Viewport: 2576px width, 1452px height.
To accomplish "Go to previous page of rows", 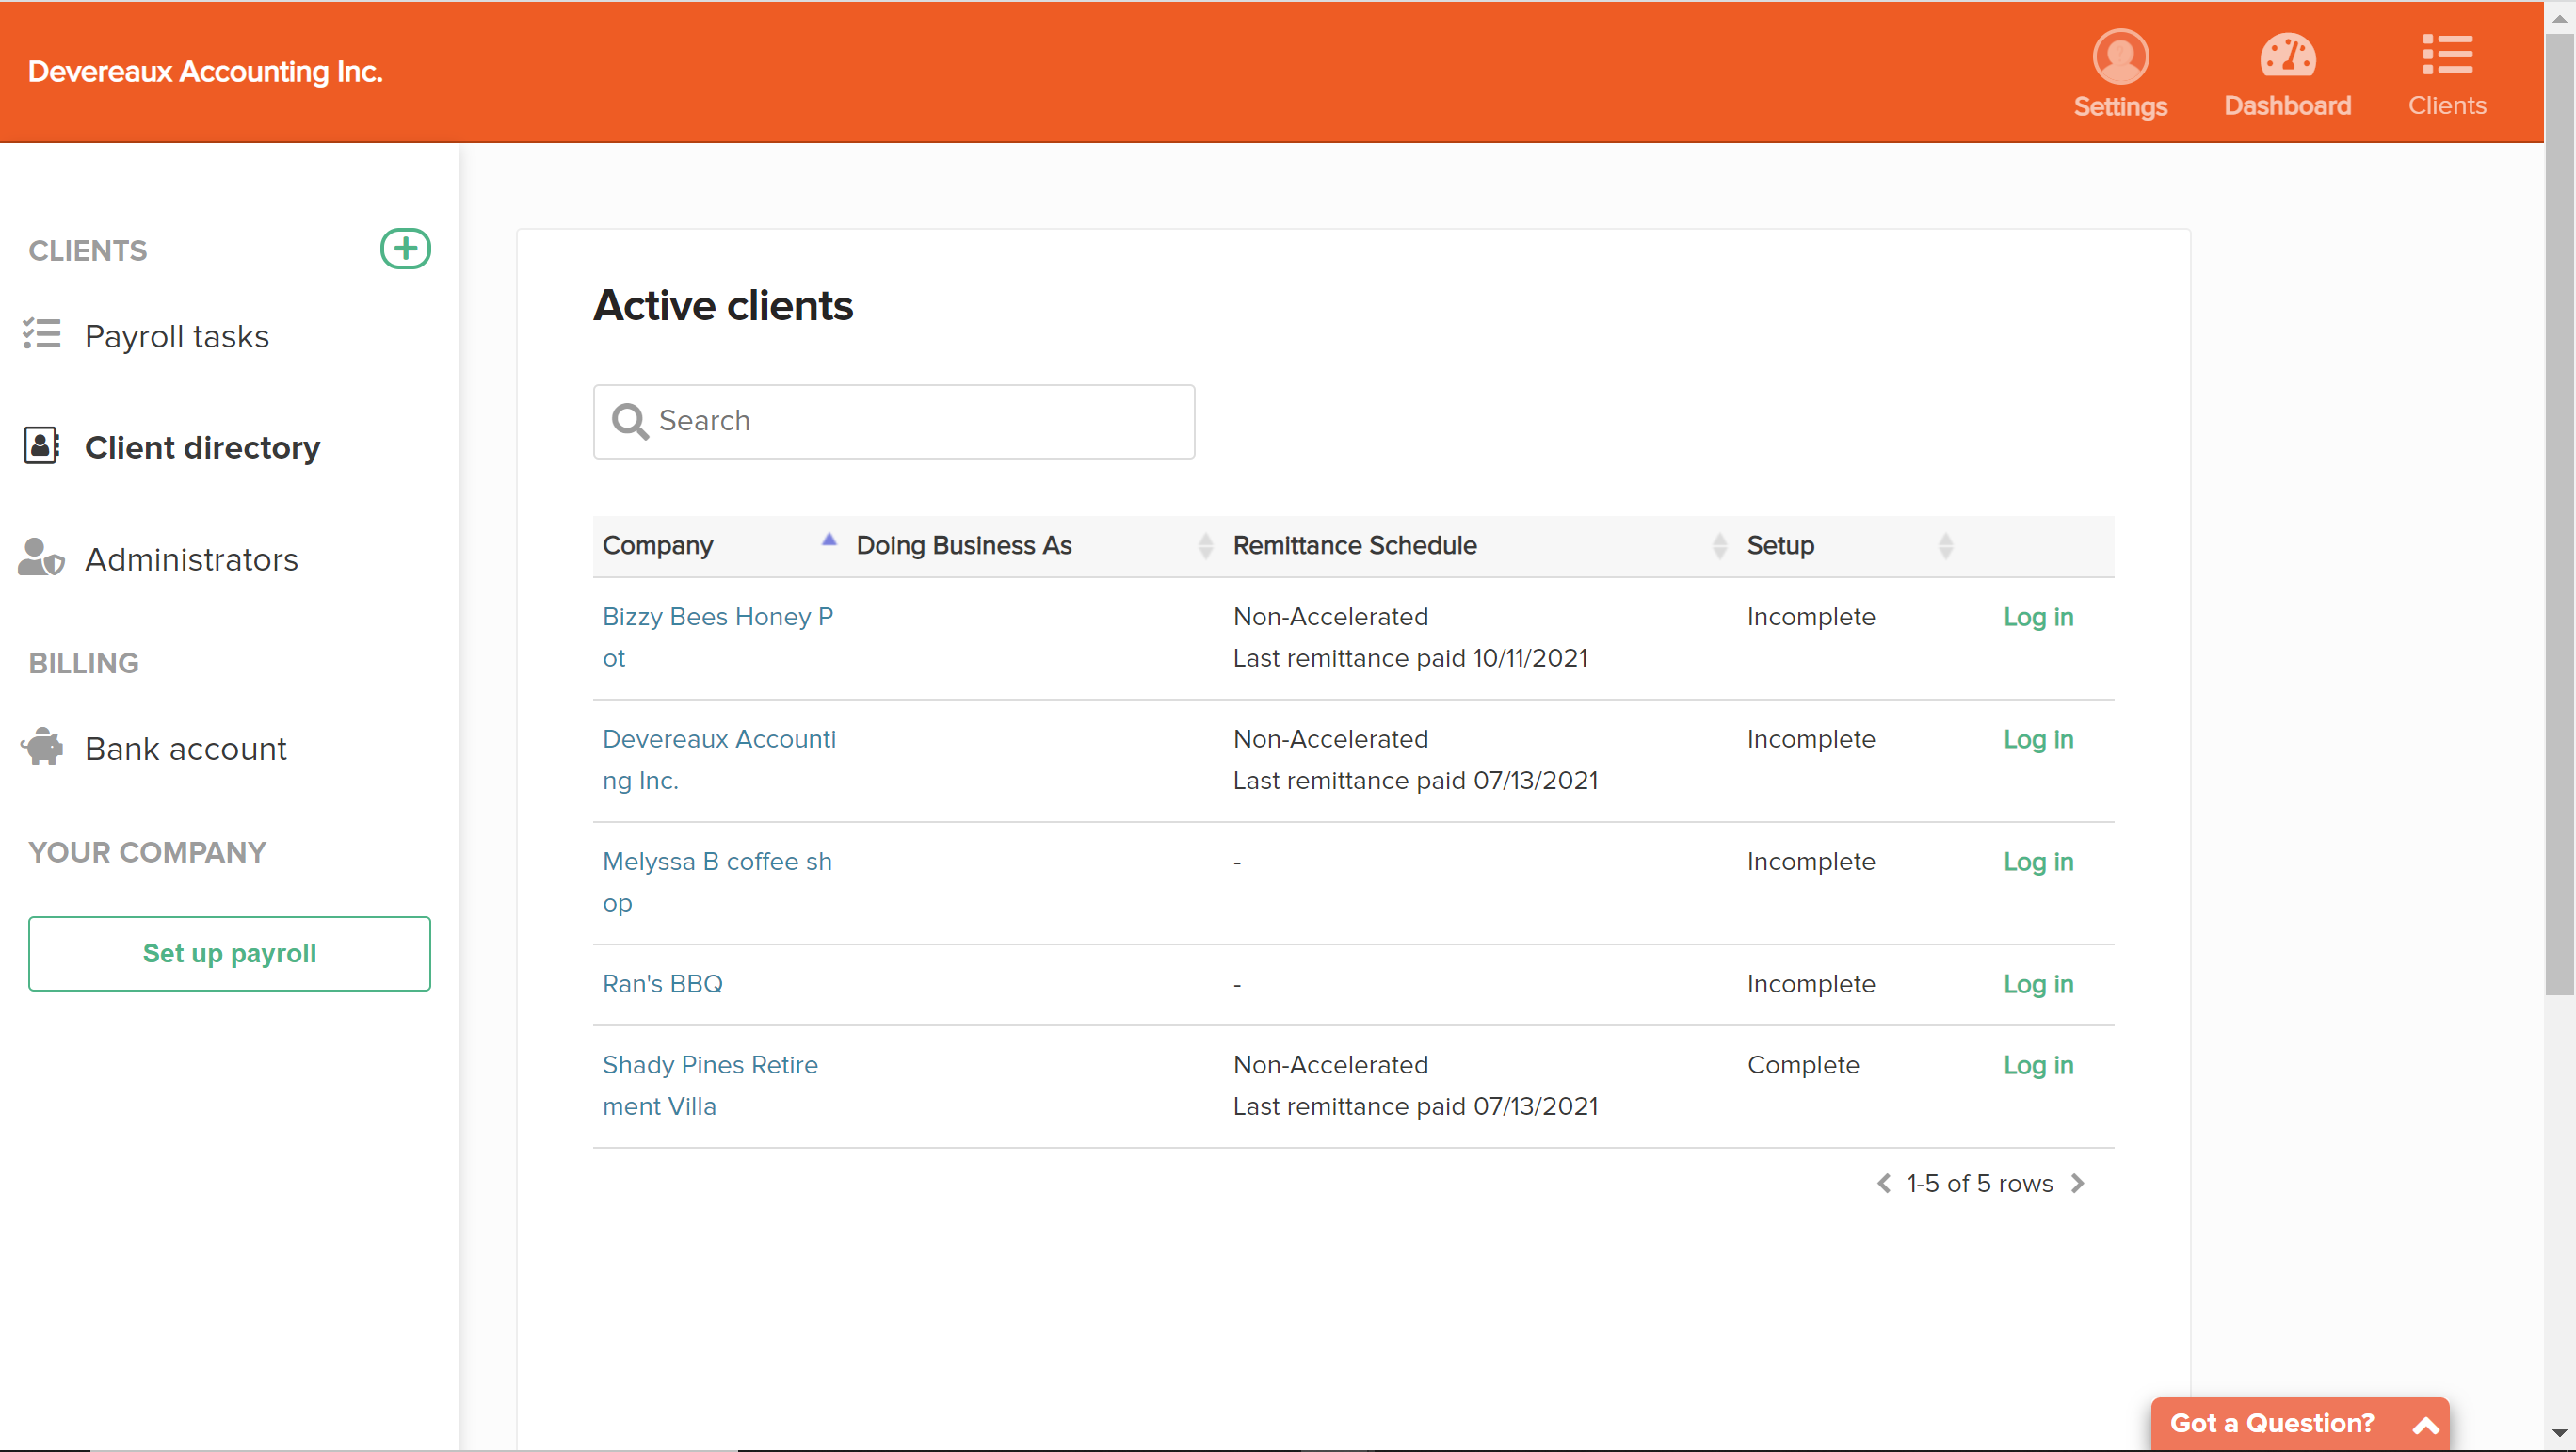I will (1884, 1183).
